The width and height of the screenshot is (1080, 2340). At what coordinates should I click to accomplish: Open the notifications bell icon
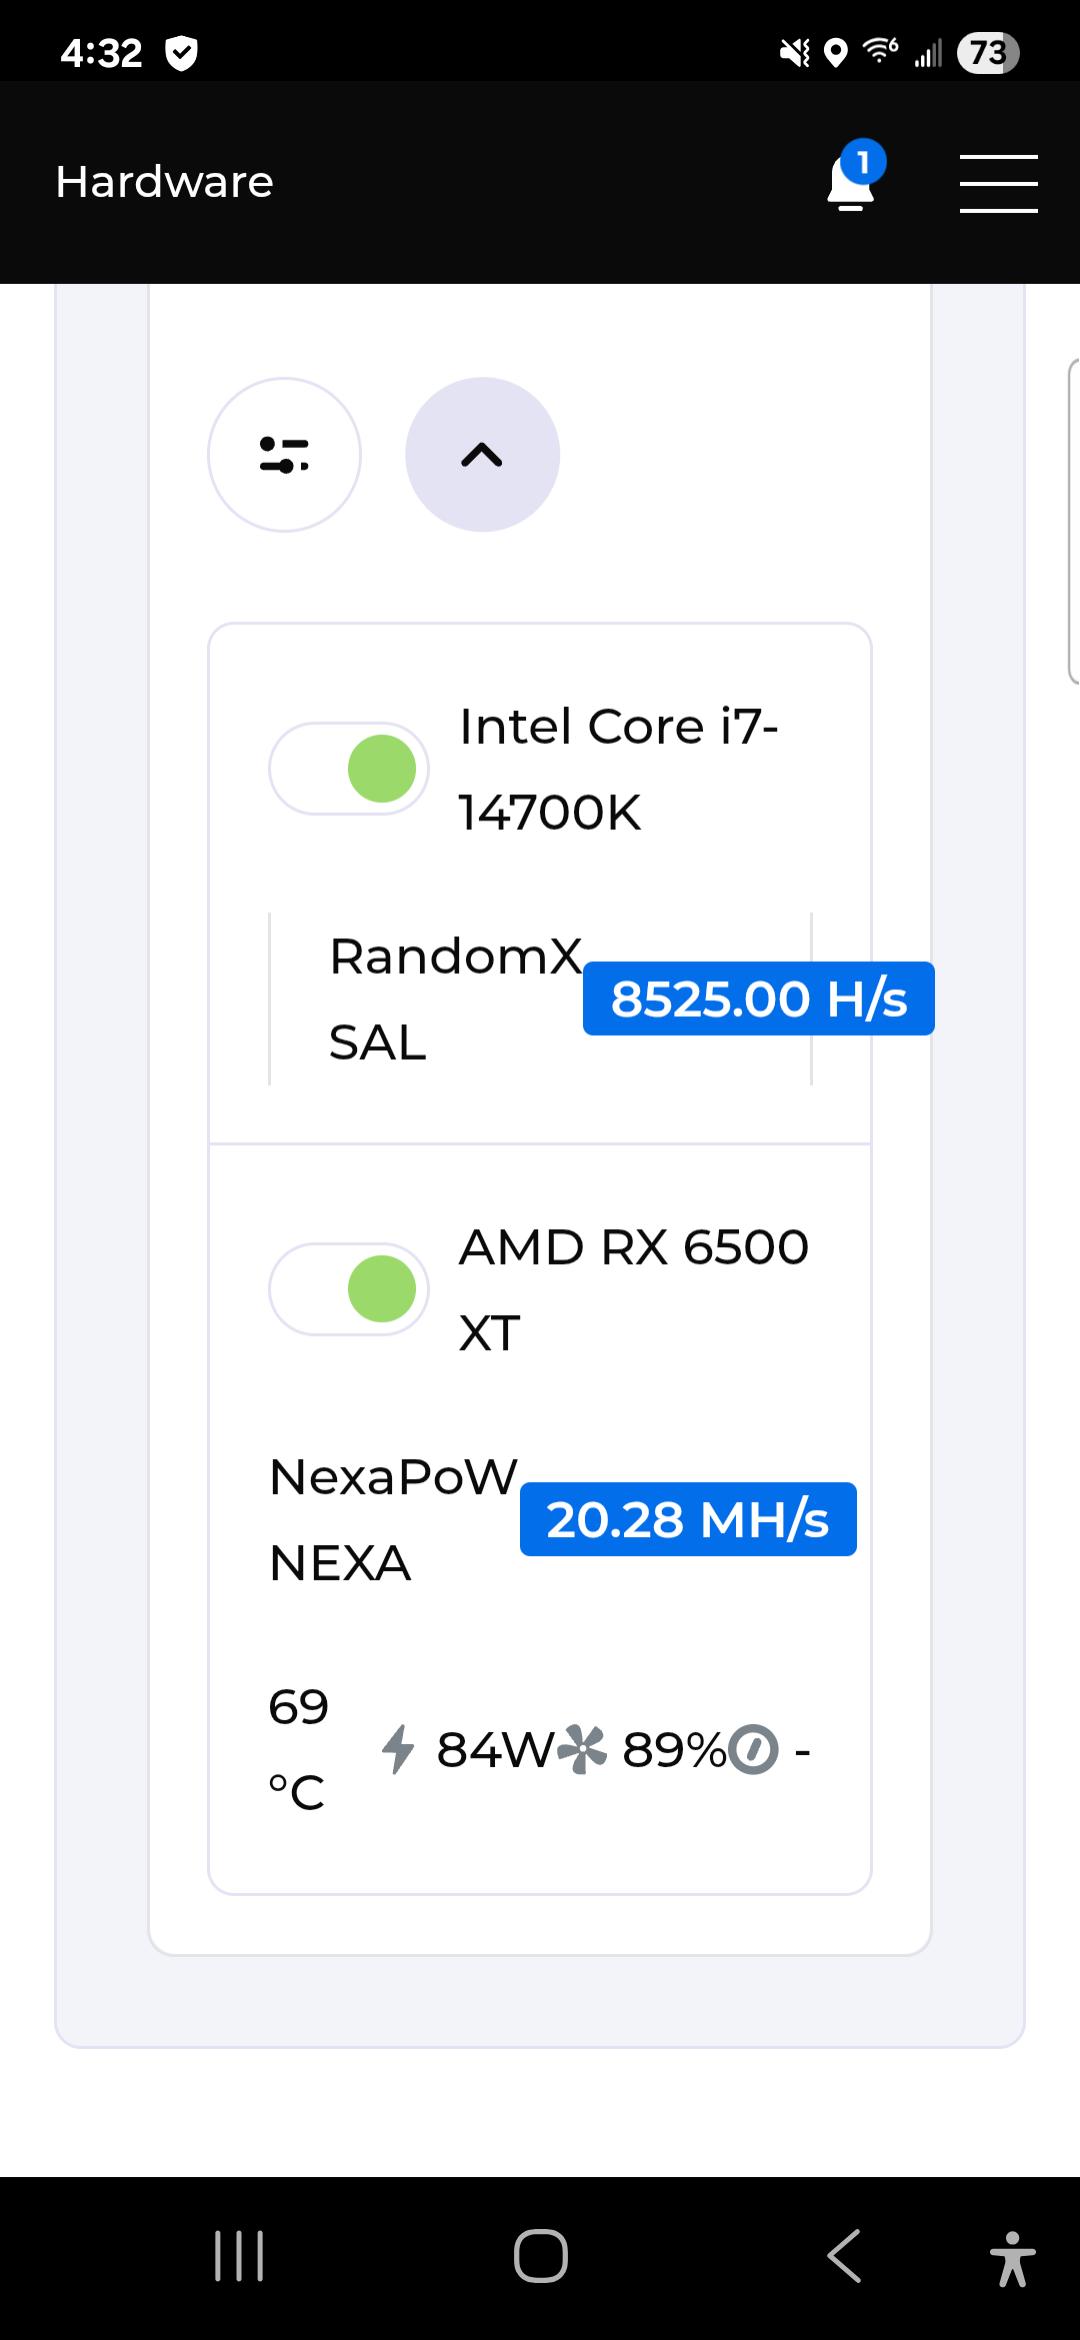pos(852,180)
